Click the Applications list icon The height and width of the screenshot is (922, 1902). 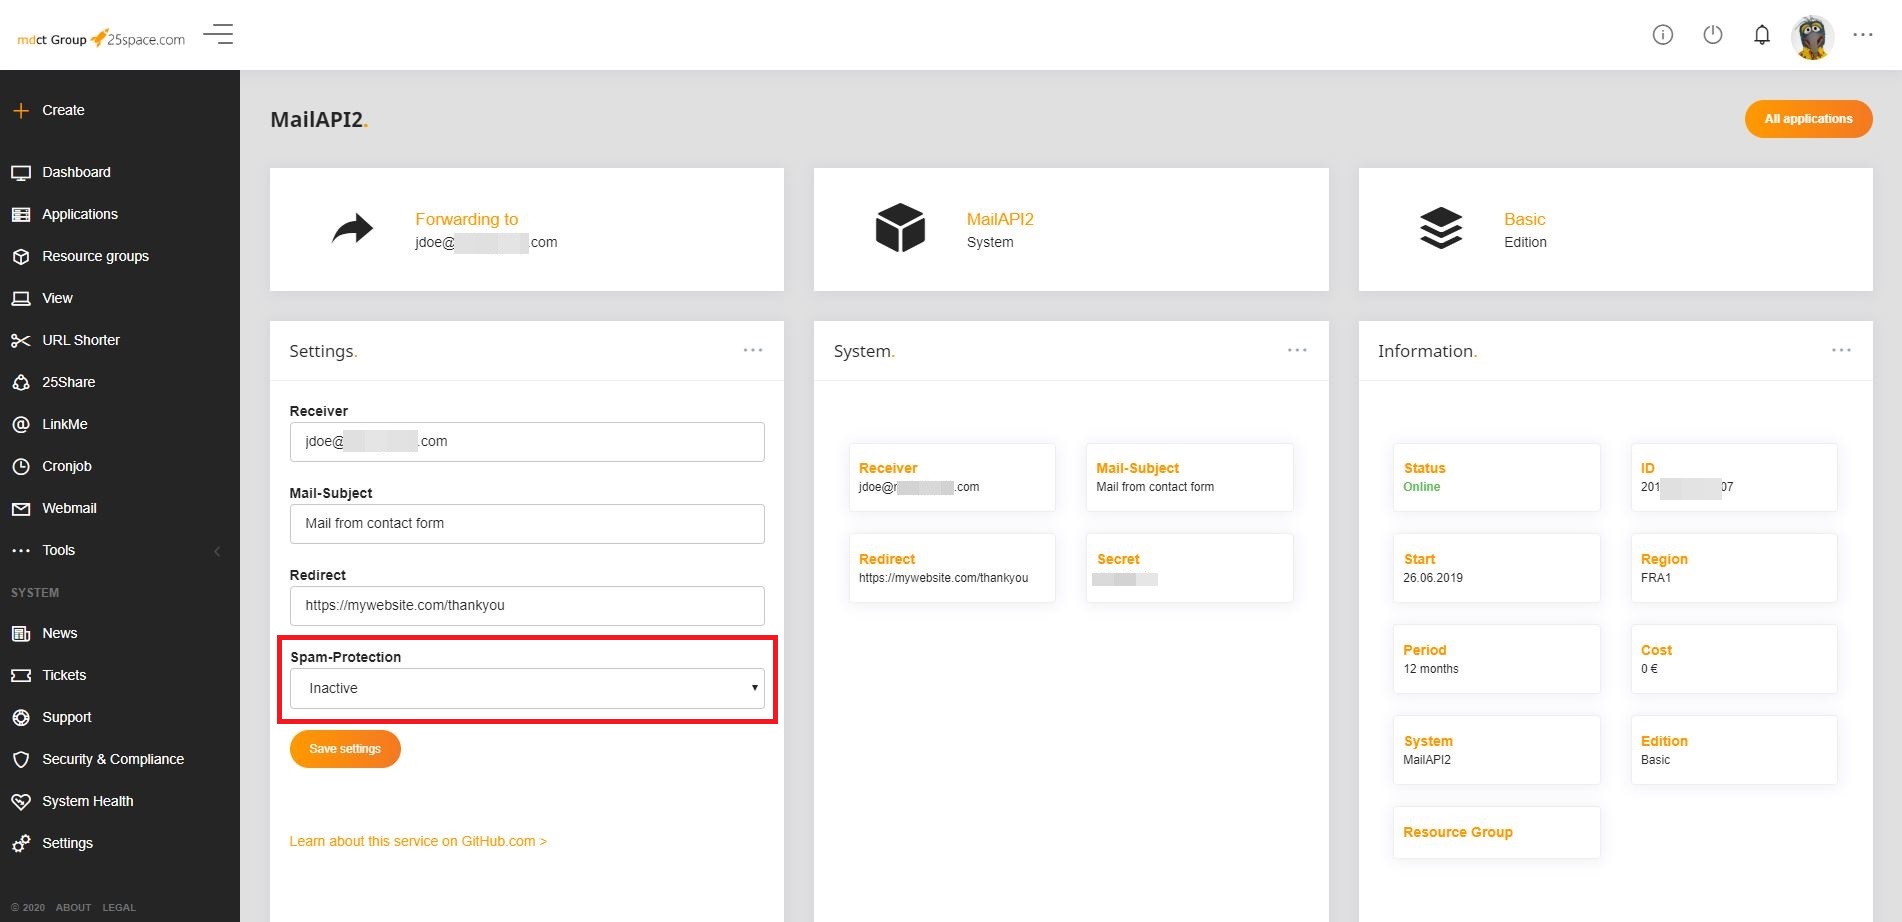pos(21,214)
